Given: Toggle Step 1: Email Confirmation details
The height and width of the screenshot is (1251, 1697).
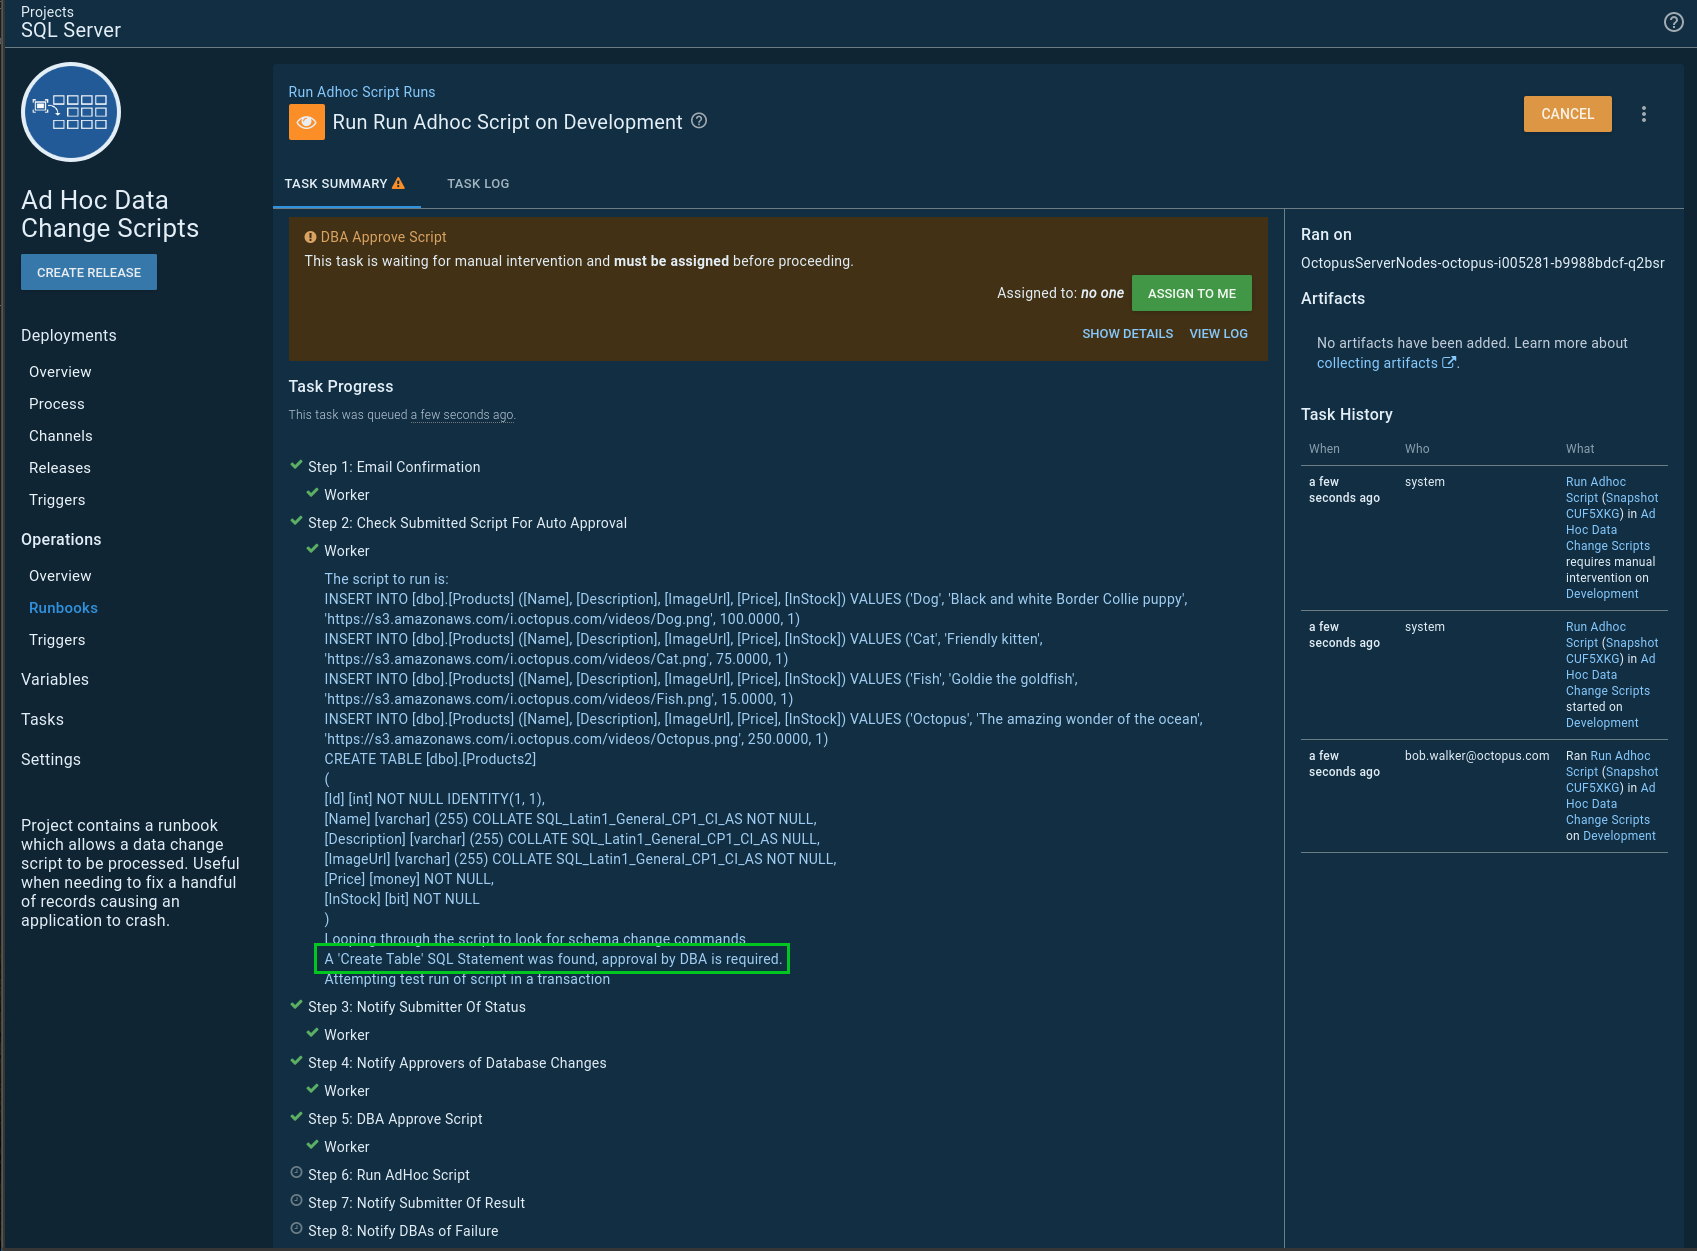Looking at the screenshot, I should [x=393, y=467].
